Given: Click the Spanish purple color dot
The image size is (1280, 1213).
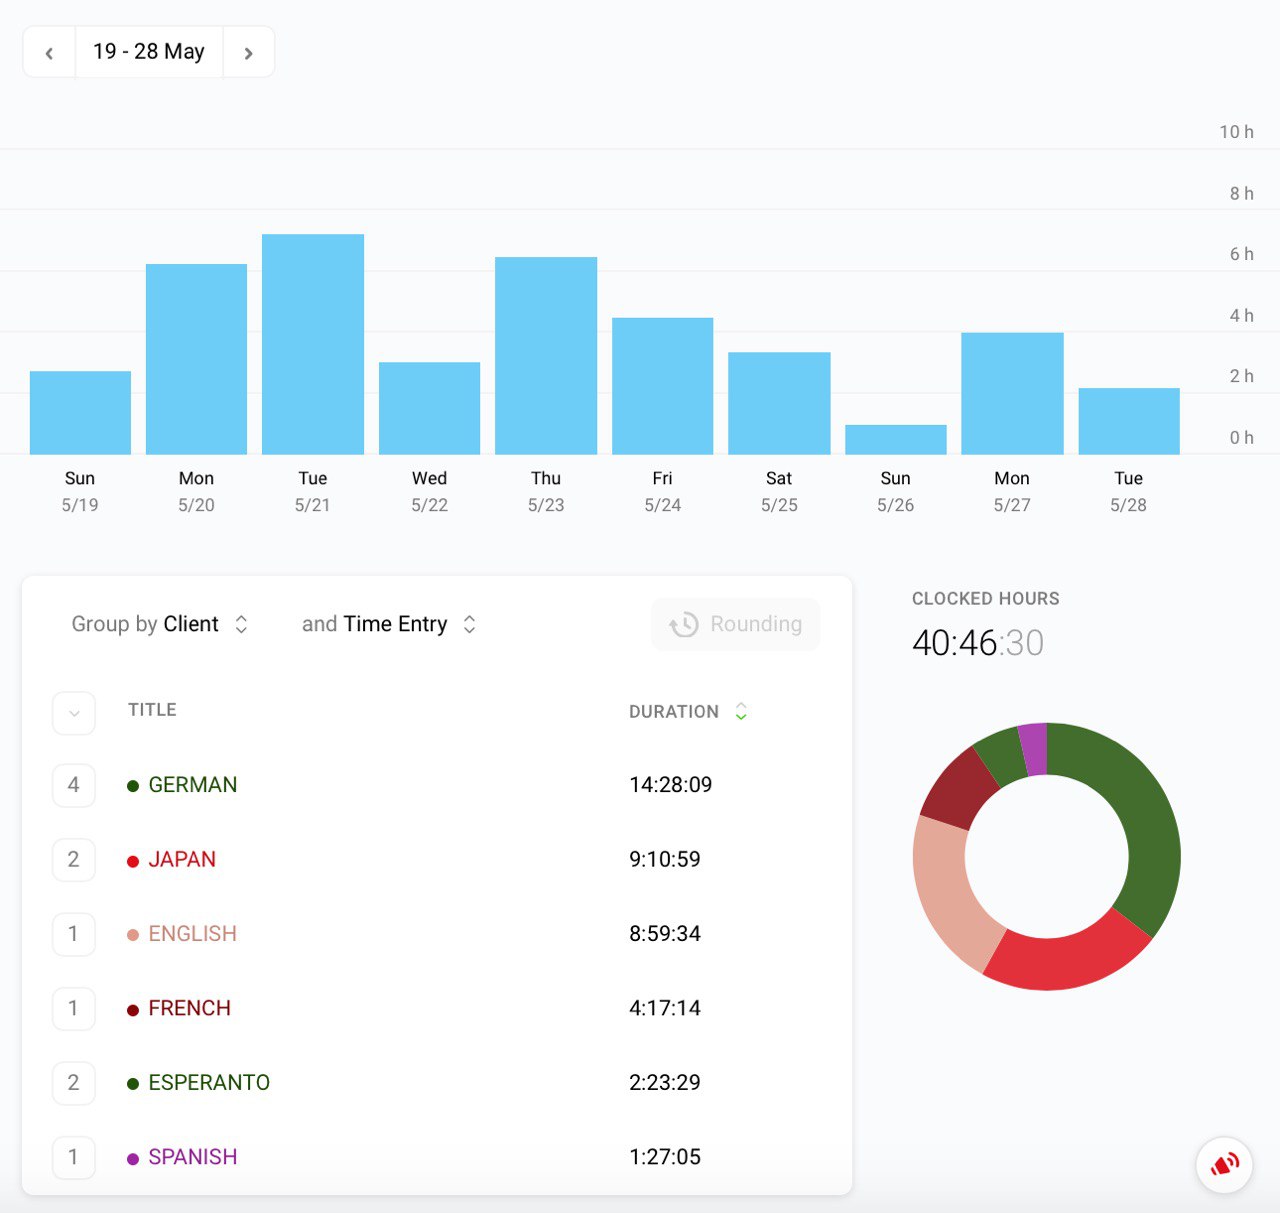Looking at the screenshot, I should (133, 1158).
